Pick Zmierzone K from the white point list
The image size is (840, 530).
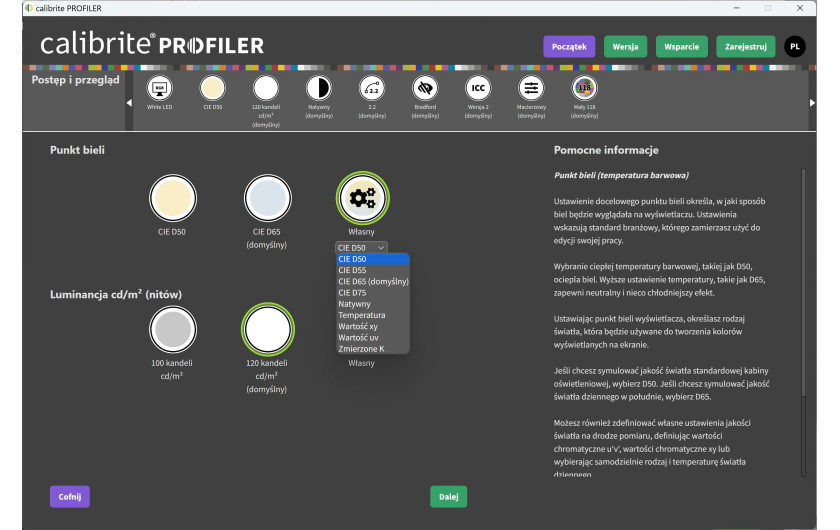pyautogui.click(x=373, y=349)
